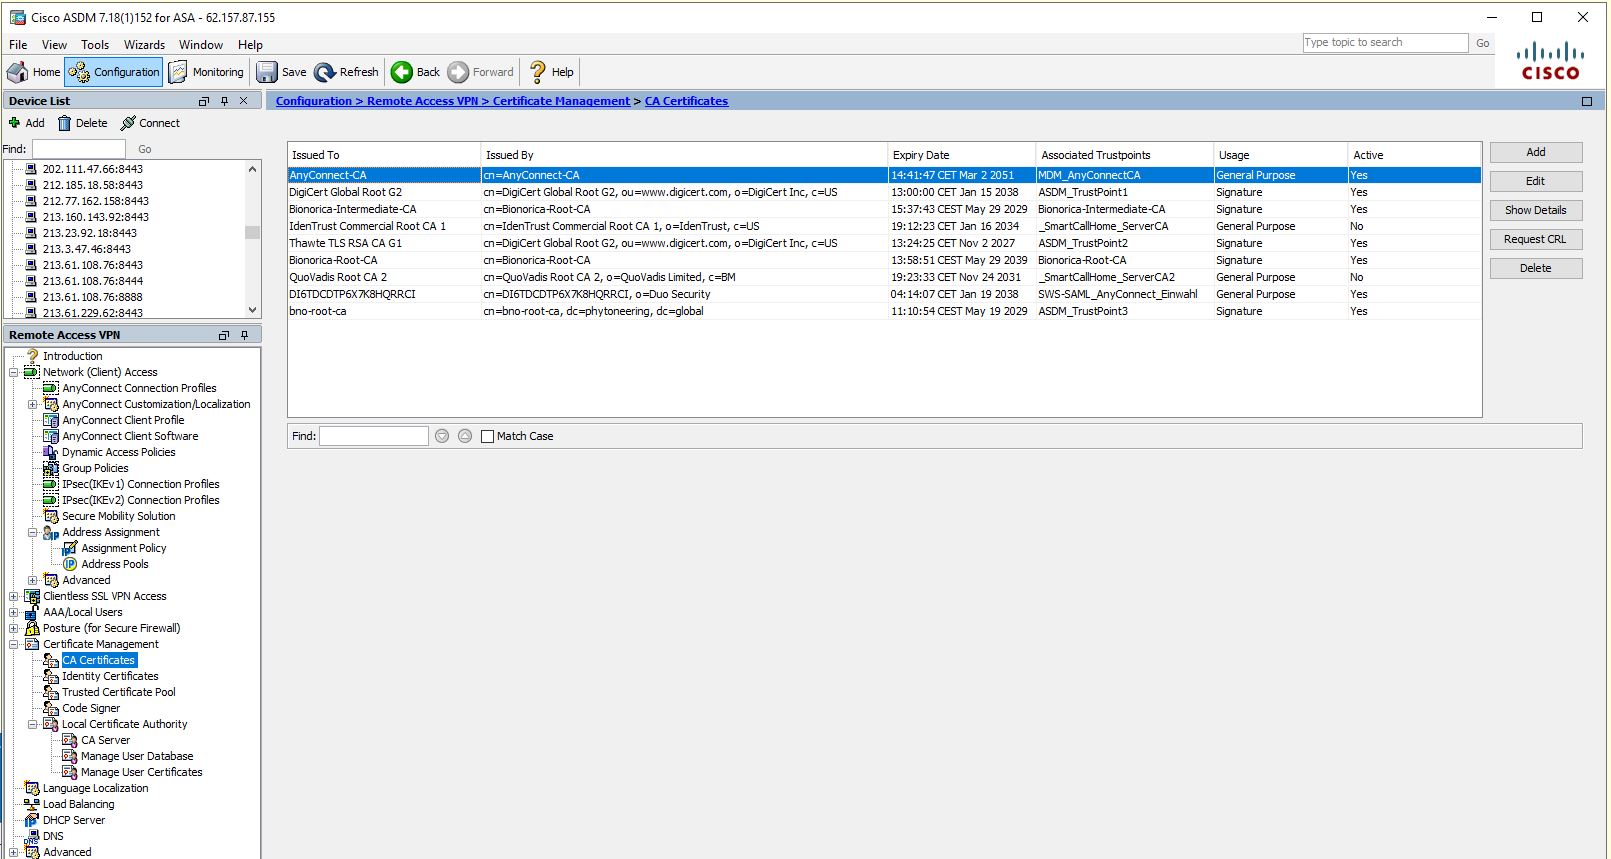
Task: Expand the Advanced node under Network Access
Action: point(32,580)
